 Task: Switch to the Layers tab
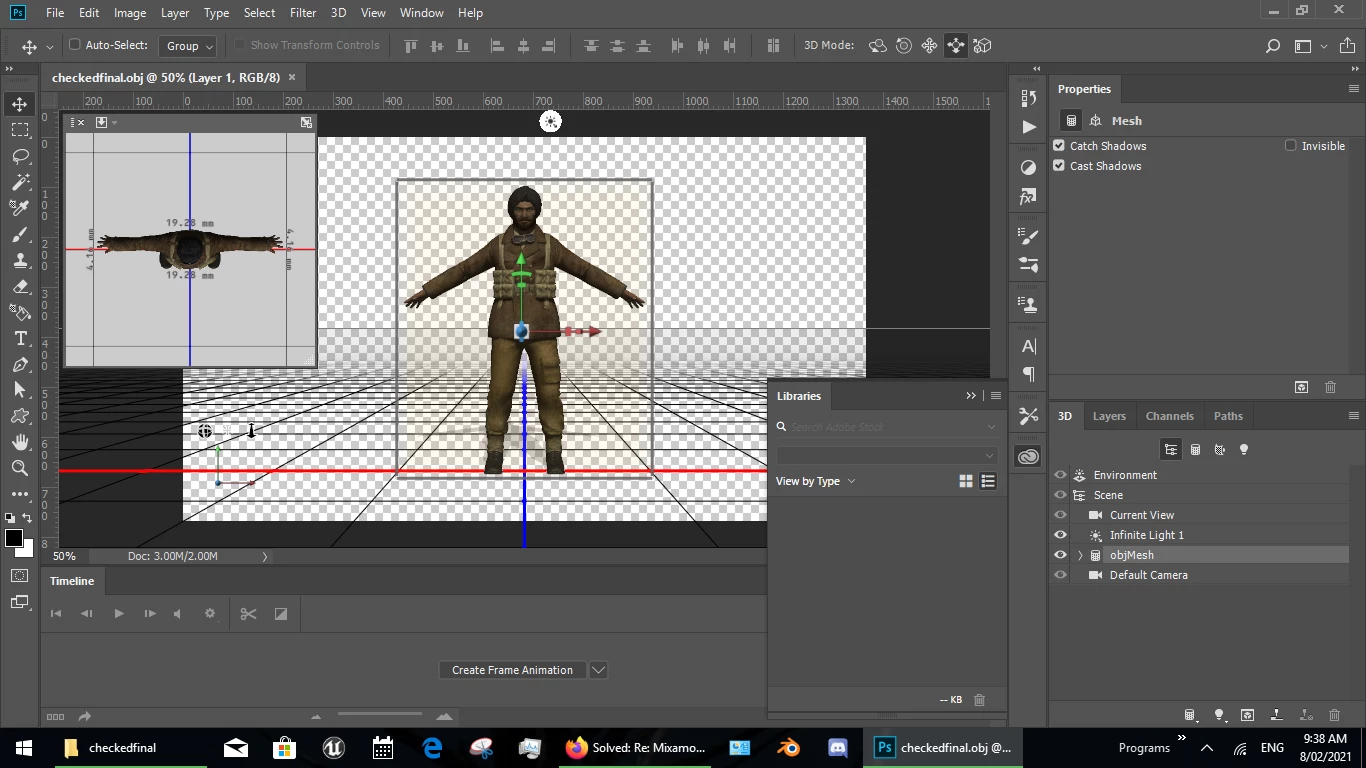pos(1109,416)
